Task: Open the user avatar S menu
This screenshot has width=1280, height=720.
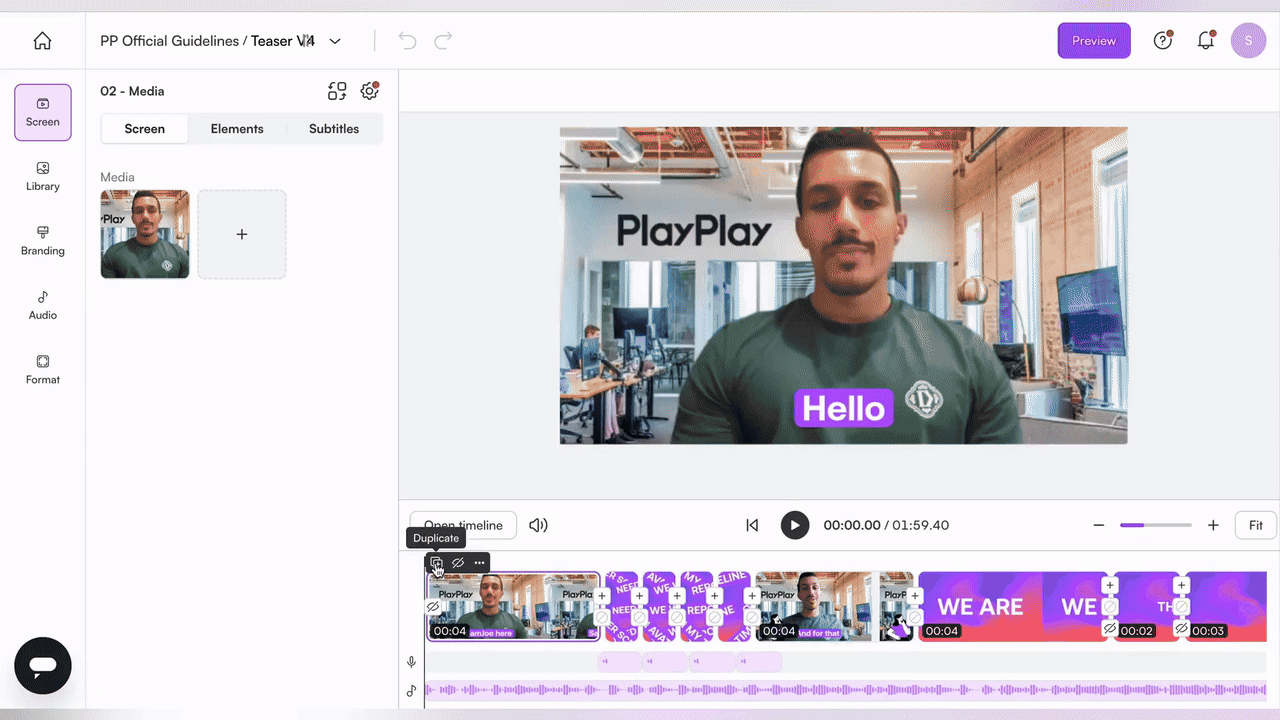Action: pos(1248,41)
